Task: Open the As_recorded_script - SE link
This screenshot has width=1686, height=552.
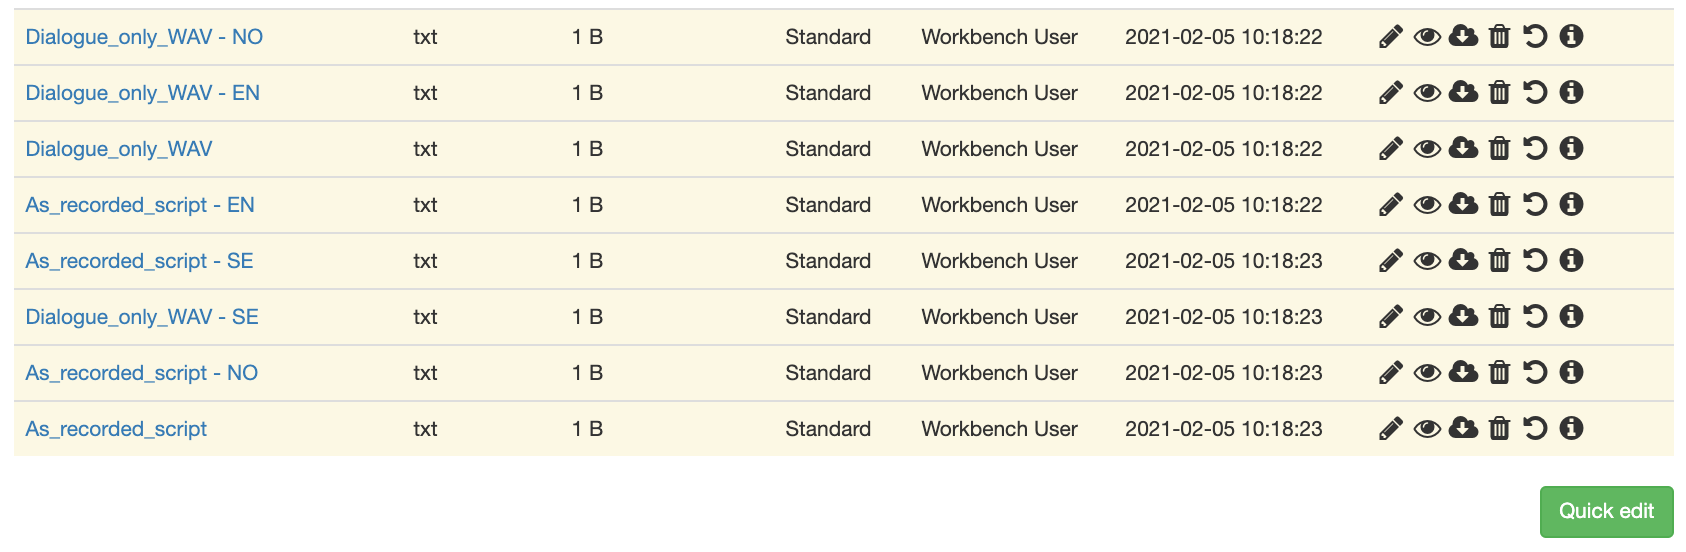Action: tap(139, 261)
